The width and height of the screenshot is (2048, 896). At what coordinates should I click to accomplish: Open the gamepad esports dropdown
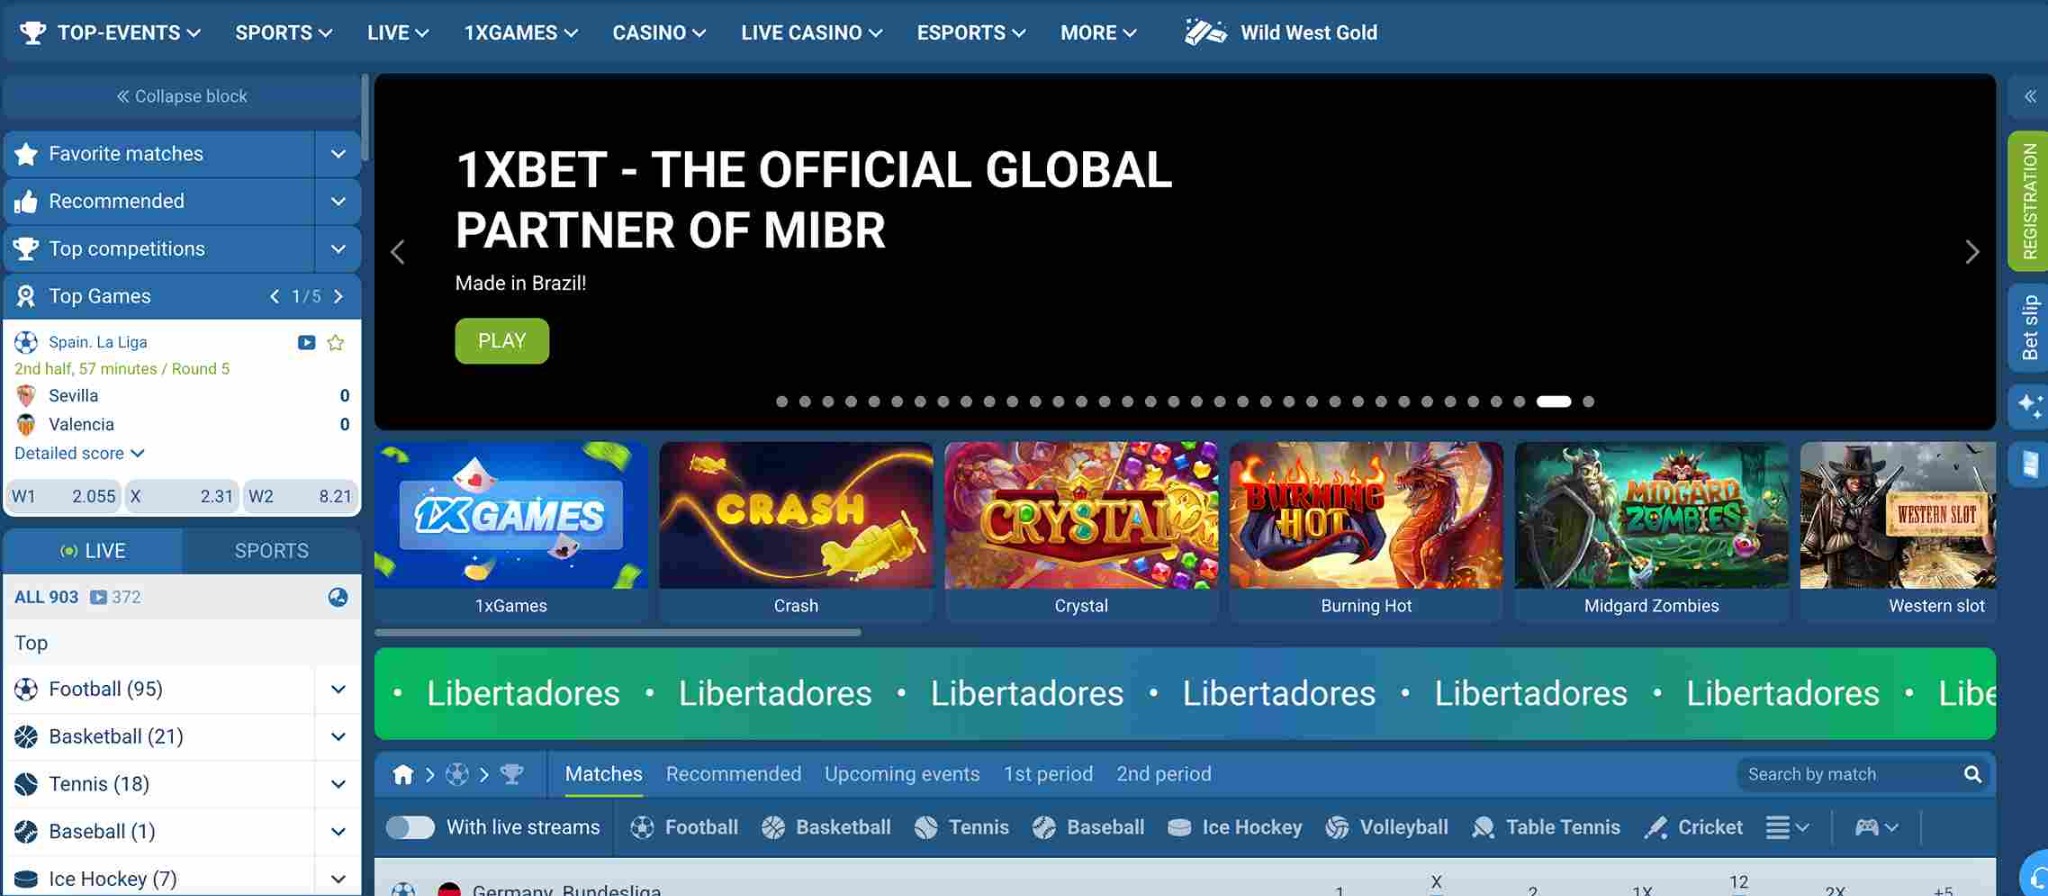click(x=1877, y=827)
